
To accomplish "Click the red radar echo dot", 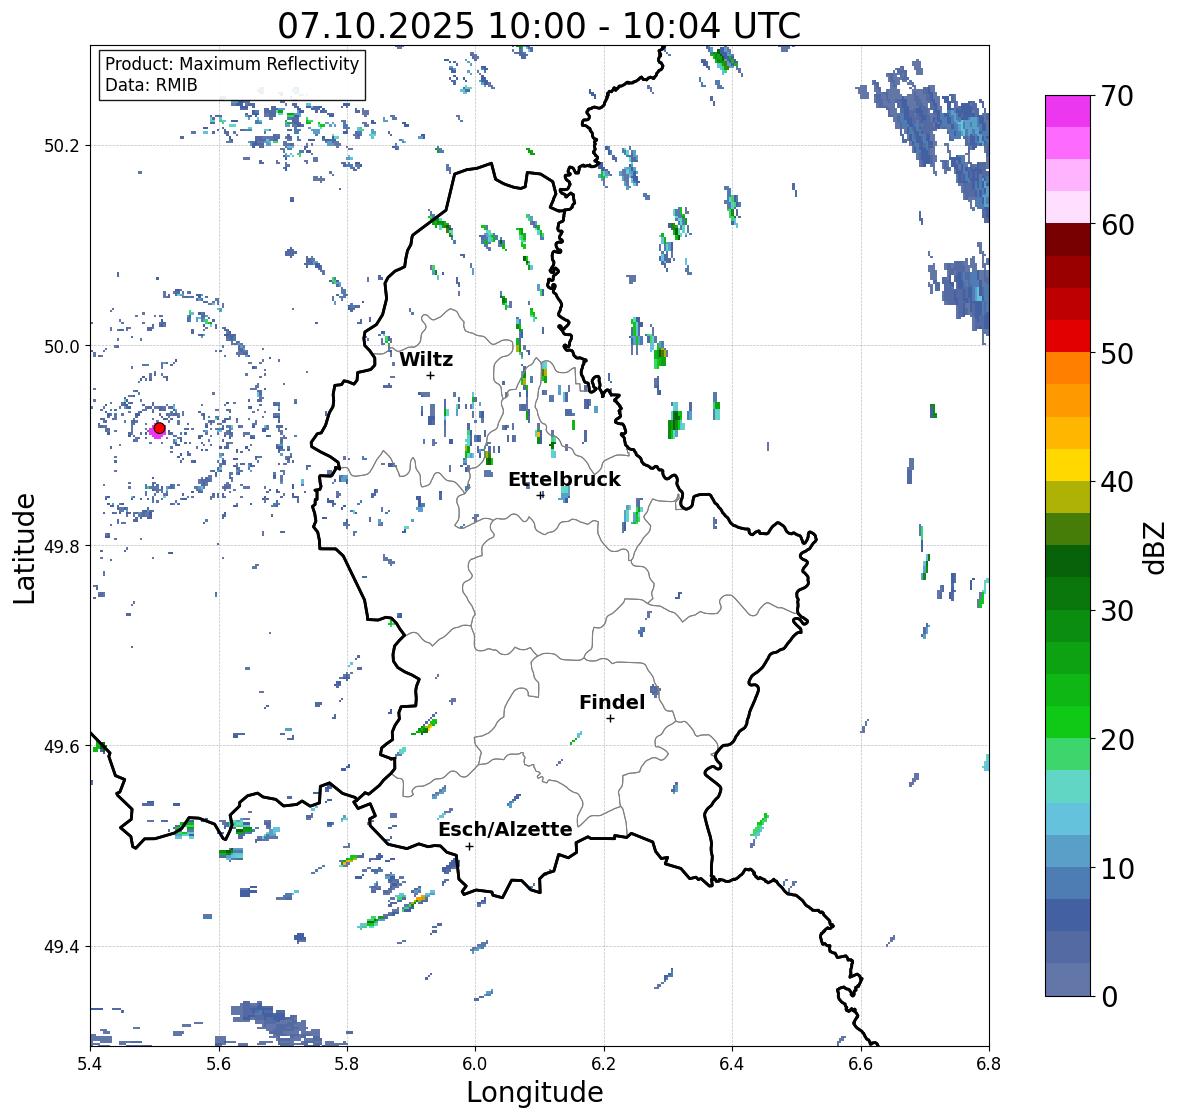I will click(x=159, y=428).
